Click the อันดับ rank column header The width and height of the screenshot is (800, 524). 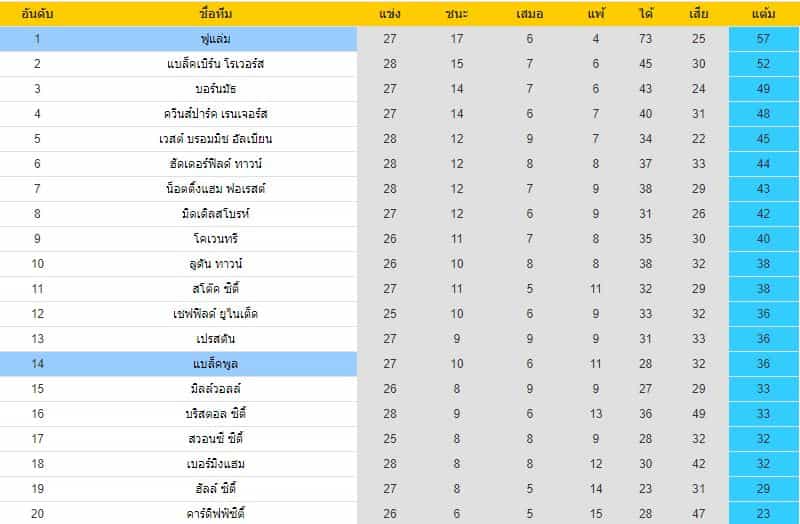point(37,14)
